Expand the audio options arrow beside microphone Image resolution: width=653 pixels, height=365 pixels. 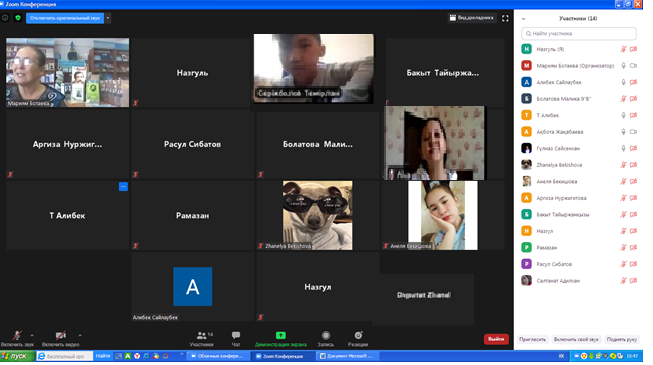(x=32, y=335)
